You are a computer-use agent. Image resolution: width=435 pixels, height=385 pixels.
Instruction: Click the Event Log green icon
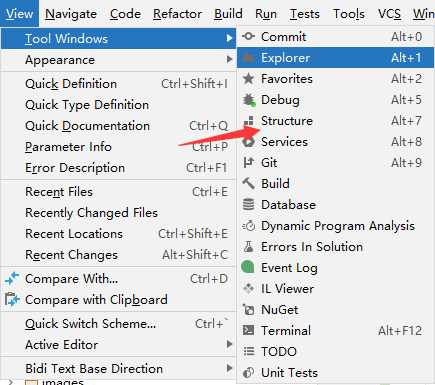tap(248, 267)
